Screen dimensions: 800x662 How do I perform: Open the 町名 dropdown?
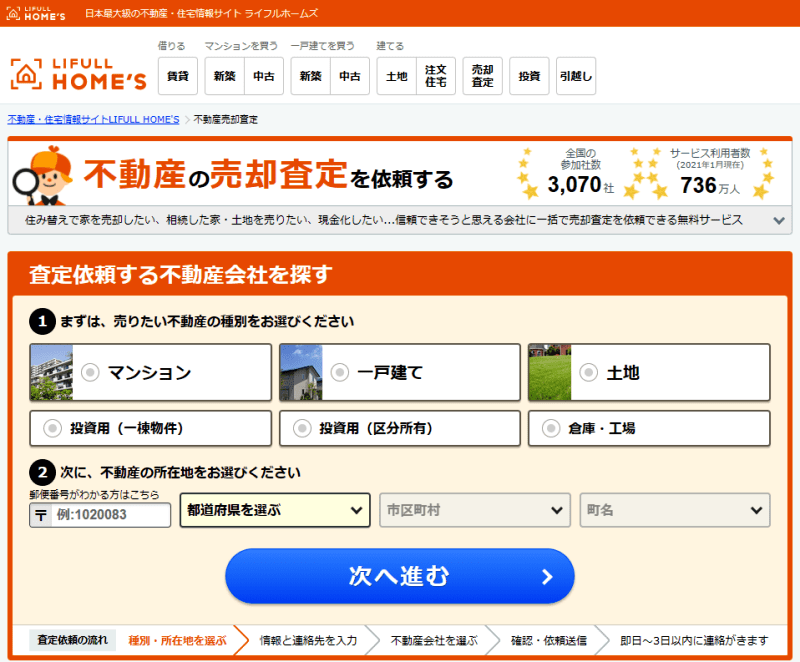(675, 510)
